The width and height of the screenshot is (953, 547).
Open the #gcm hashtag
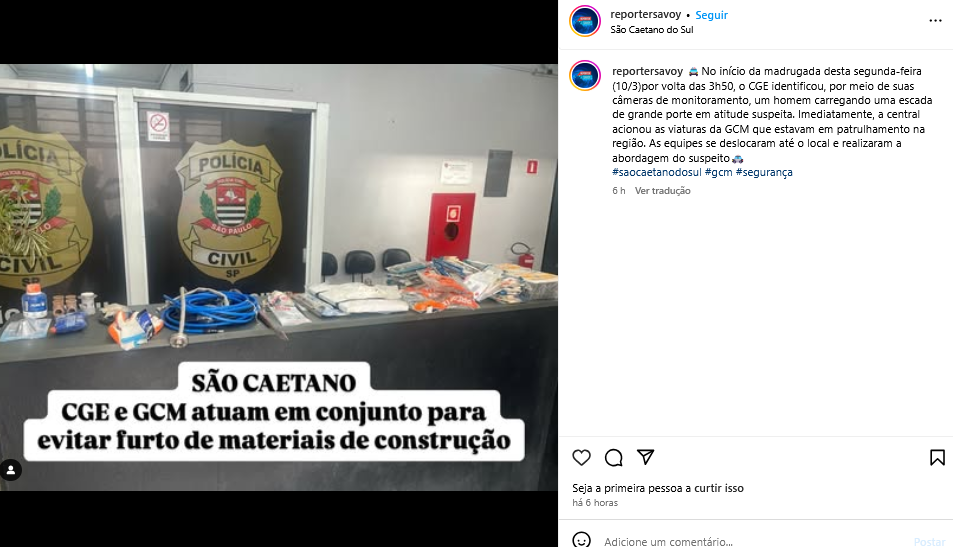coord(718,173)
